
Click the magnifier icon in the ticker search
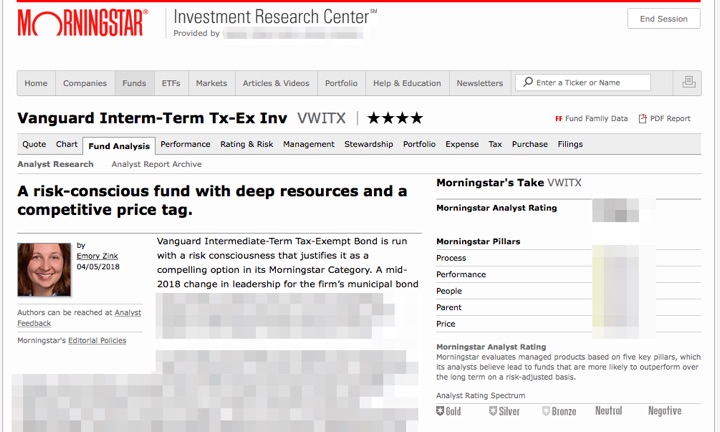[x=526, y=83]
